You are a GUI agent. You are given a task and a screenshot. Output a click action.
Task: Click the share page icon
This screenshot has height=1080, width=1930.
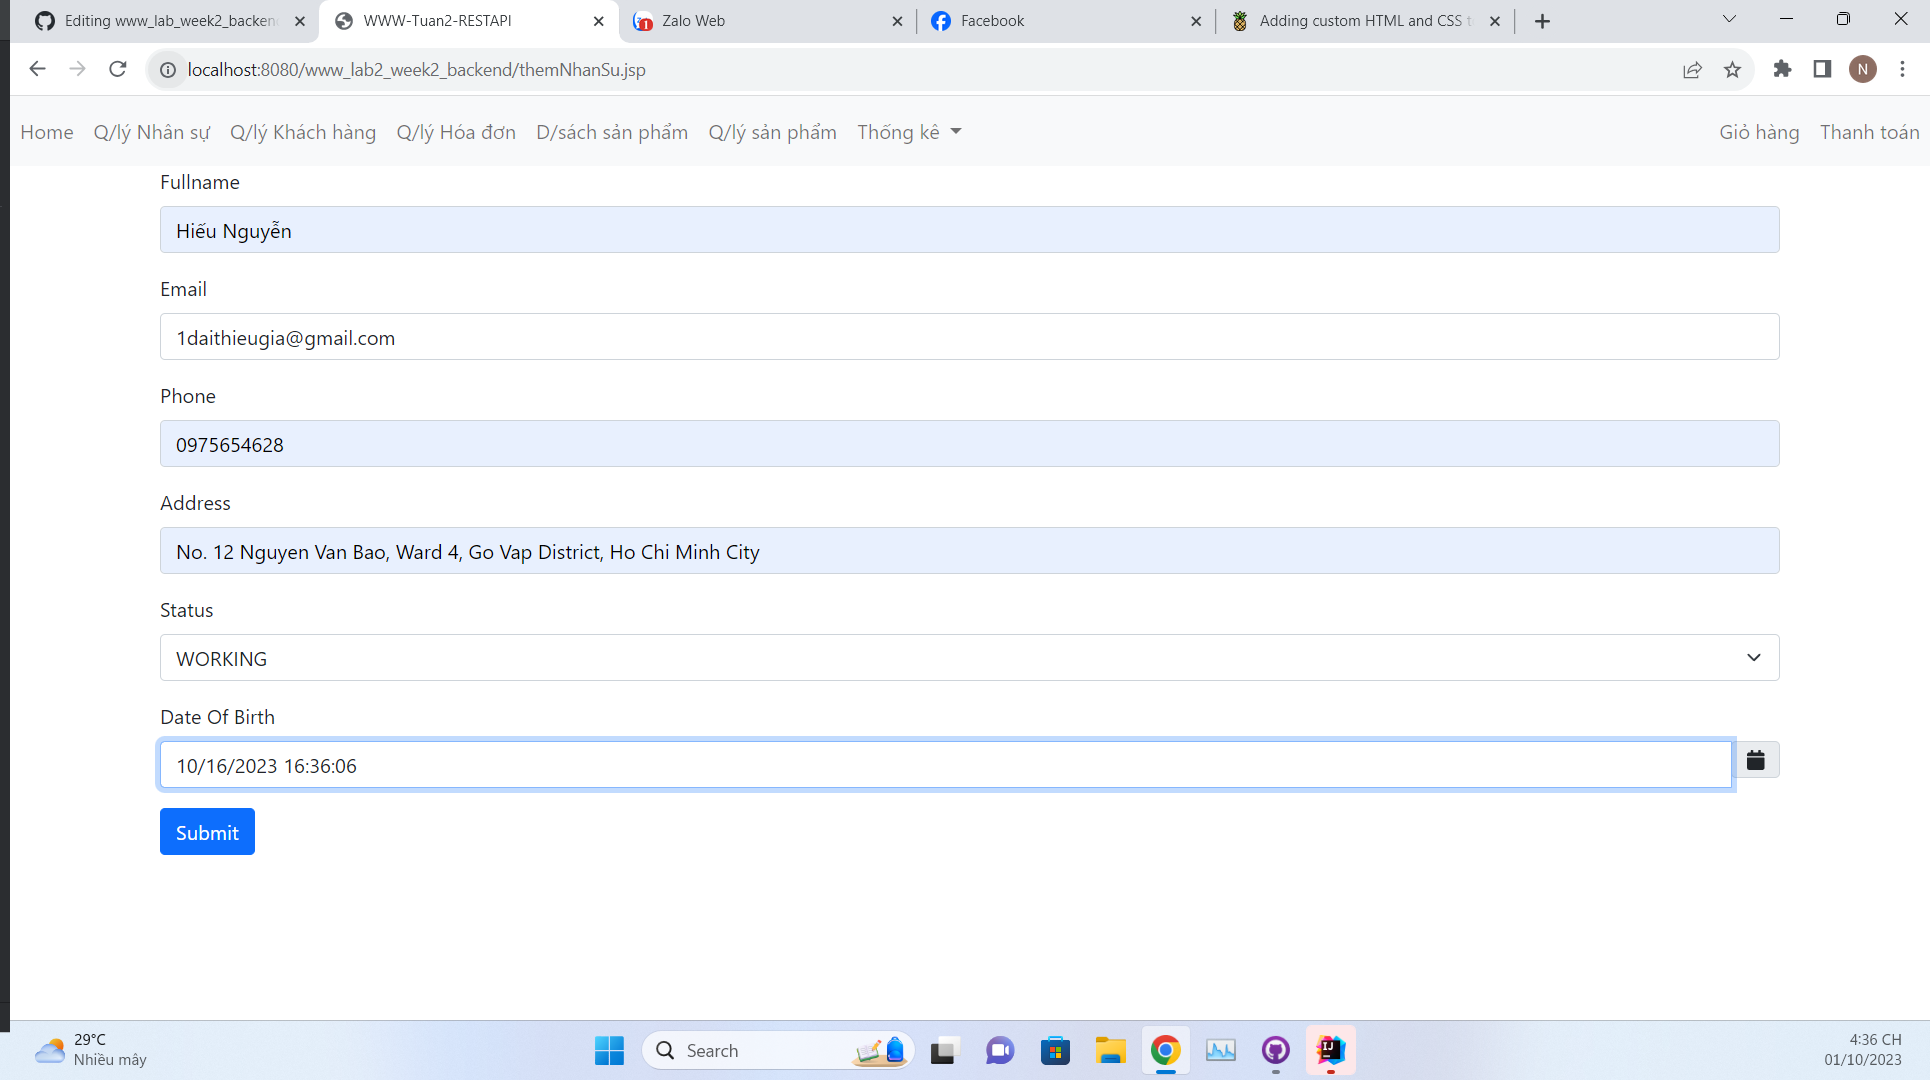[x=1692, y=70]
